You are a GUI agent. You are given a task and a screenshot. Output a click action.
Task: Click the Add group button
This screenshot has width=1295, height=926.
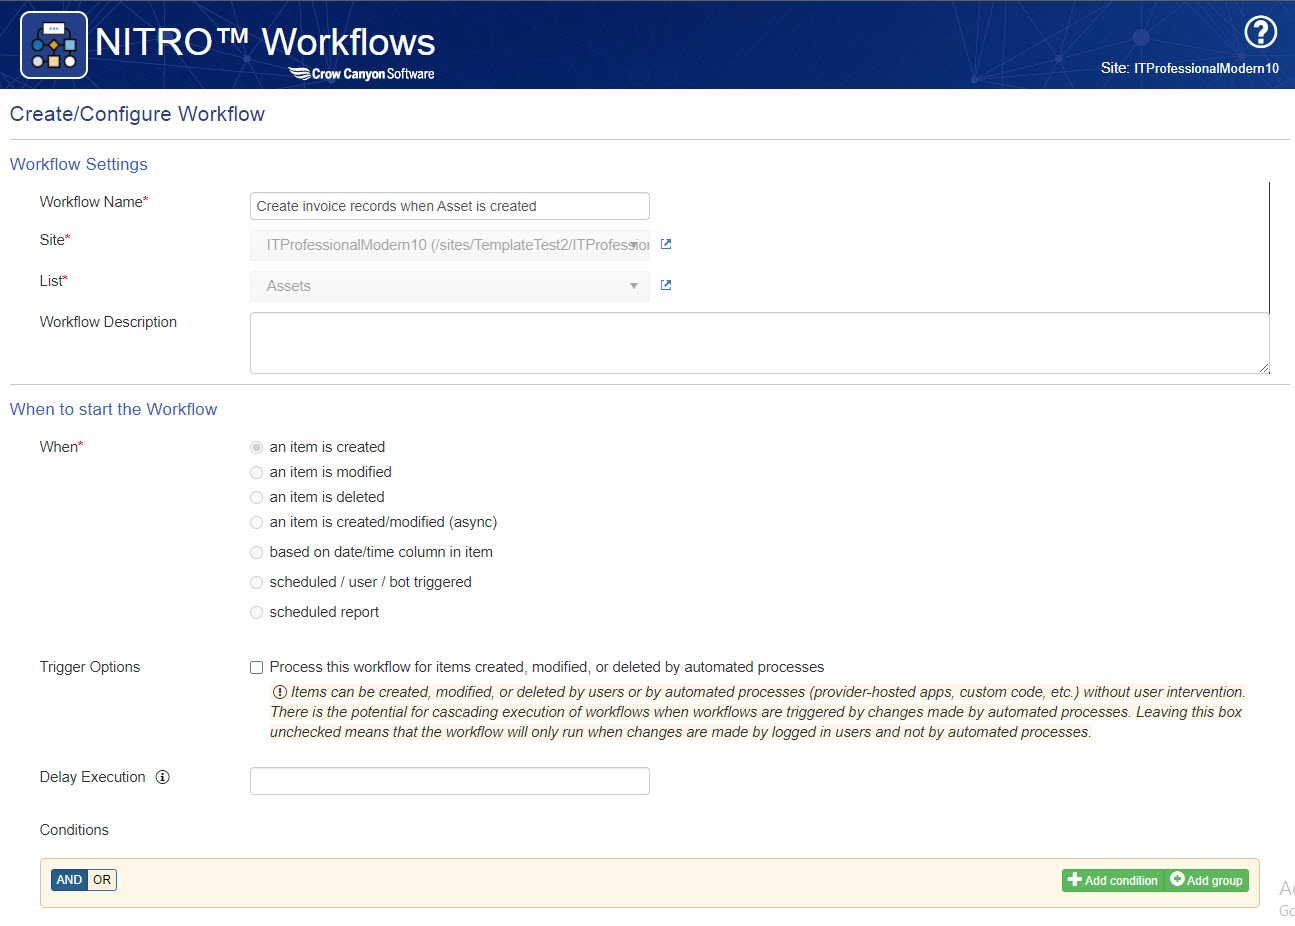(x=1206, y=880)
